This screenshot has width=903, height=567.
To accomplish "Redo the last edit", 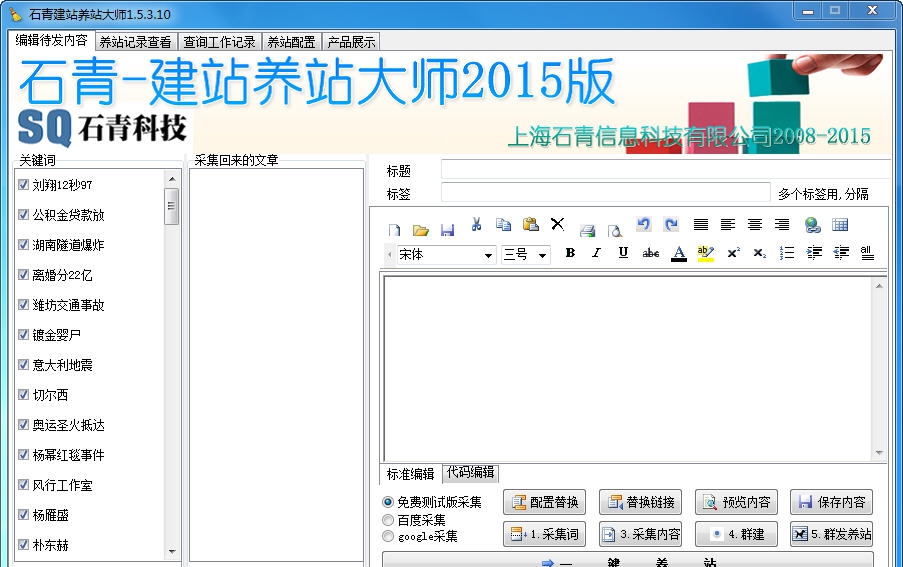I will pyautogui.click(x=671, y=224).
